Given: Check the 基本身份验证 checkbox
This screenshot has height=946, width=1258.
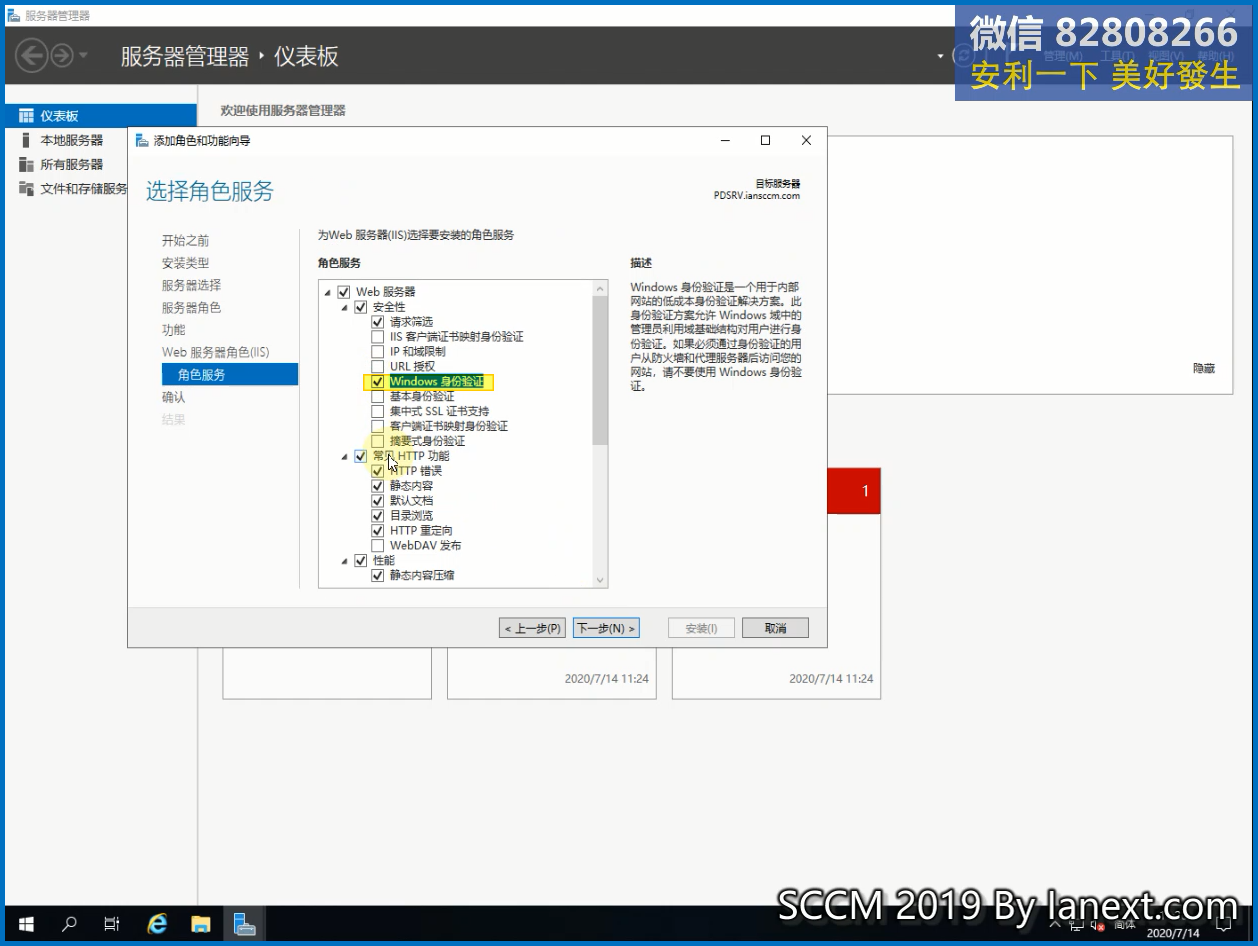Looking at the screenshot, I should click(378, 397).
